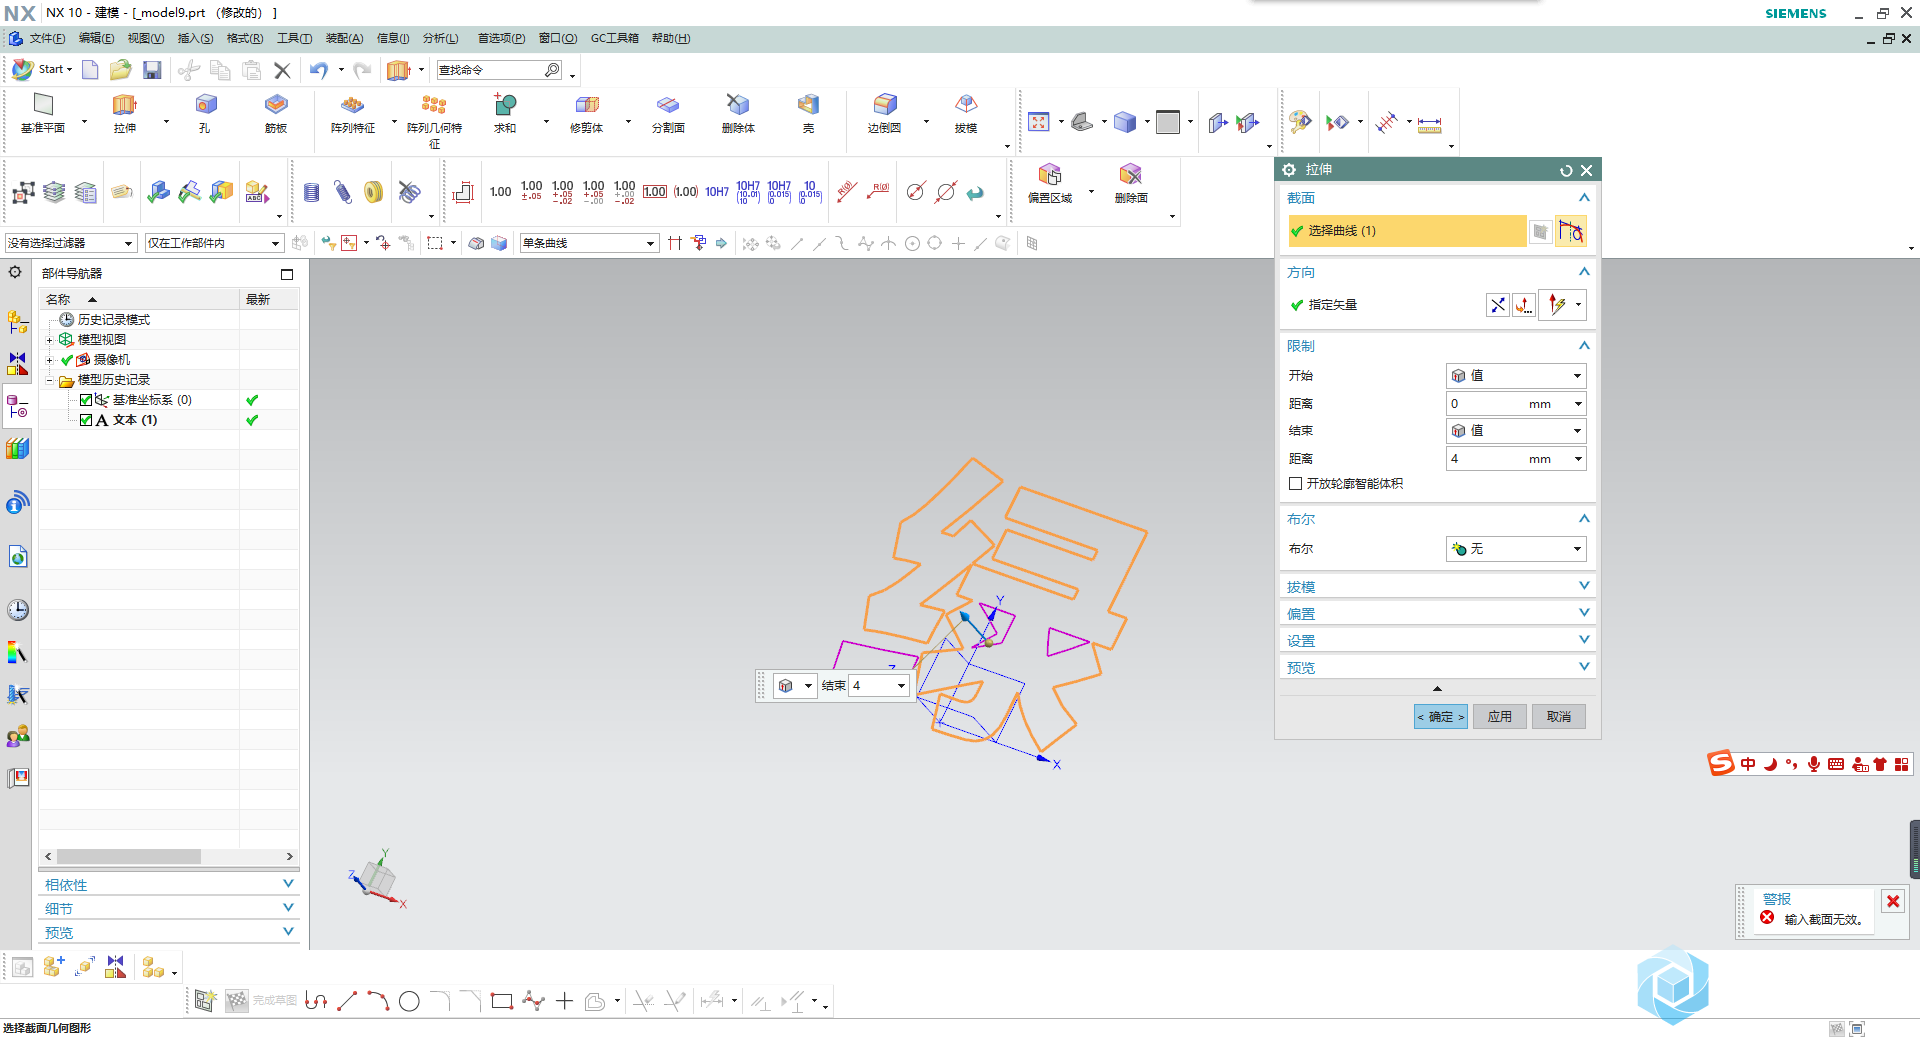The image size is (1920, 1039).
Task: Dismiss the 警报 alert with red X
Action: click(x=1893, y=901)
